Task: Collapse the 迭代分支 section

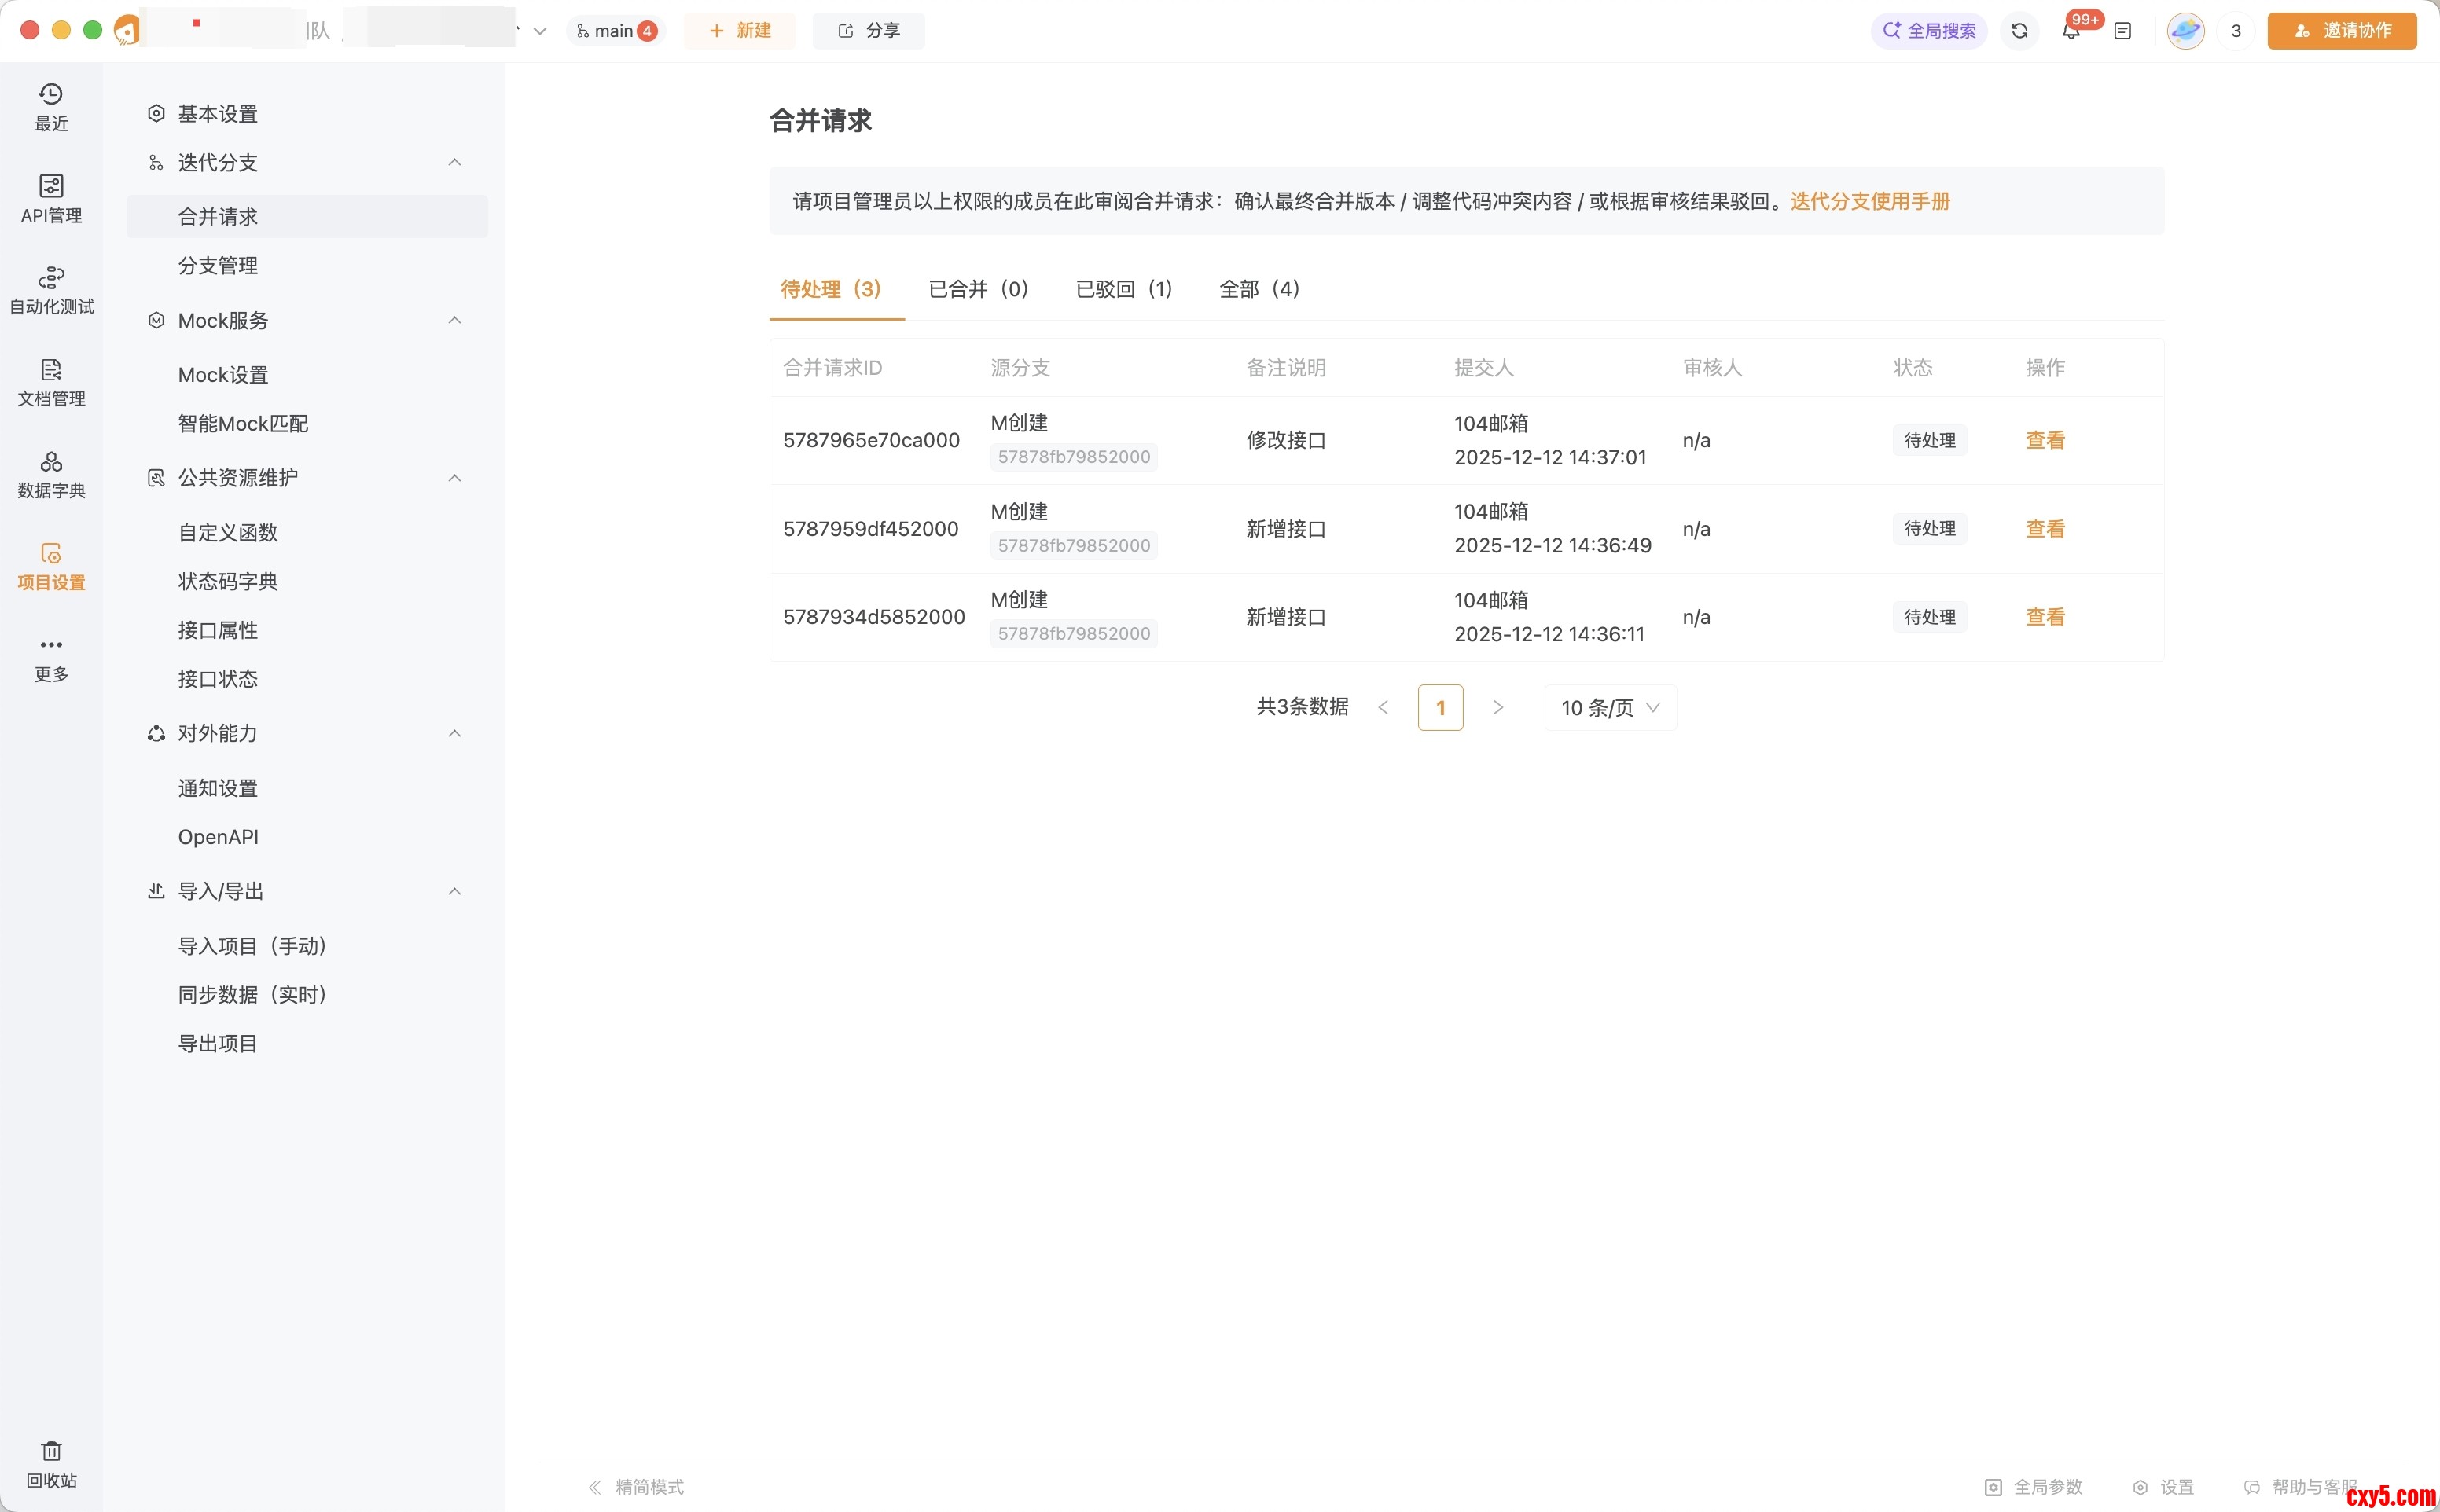Action: pos(454,162)
